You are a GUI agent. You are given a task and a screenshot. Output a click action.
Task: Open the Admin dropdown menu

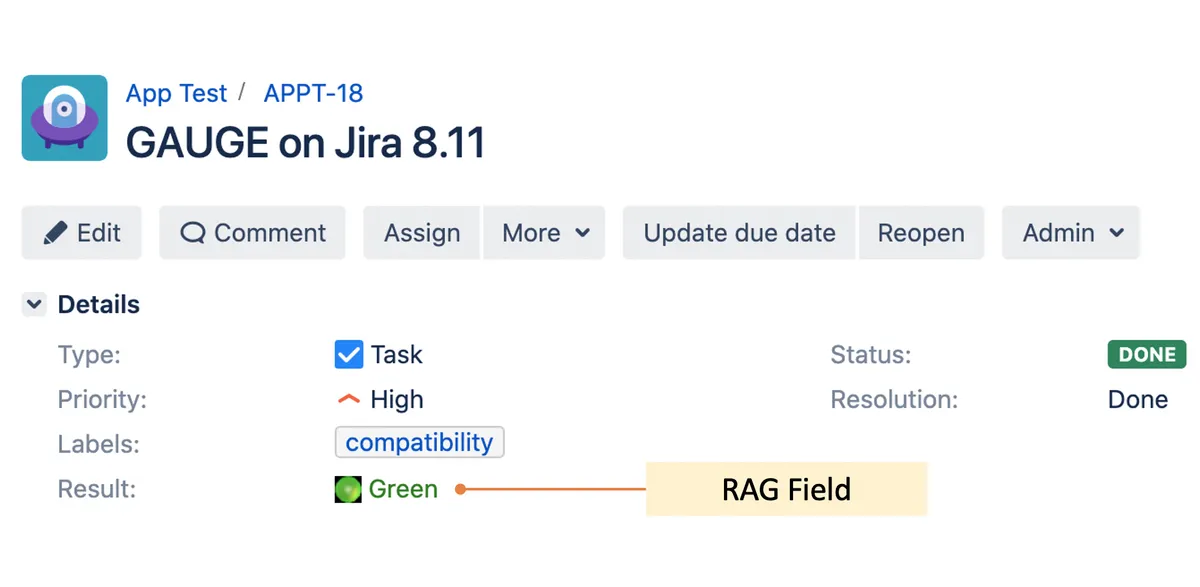point(1072,233)
